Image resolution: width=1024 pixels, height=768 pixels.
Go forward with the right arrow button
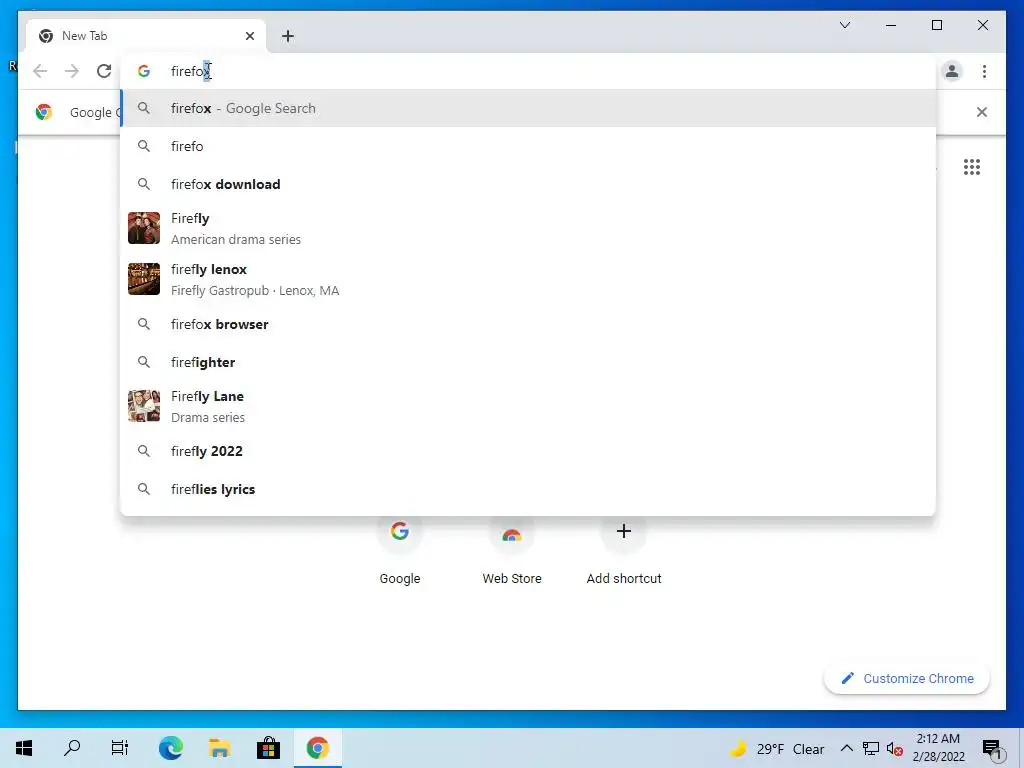[x=72, y=71]
